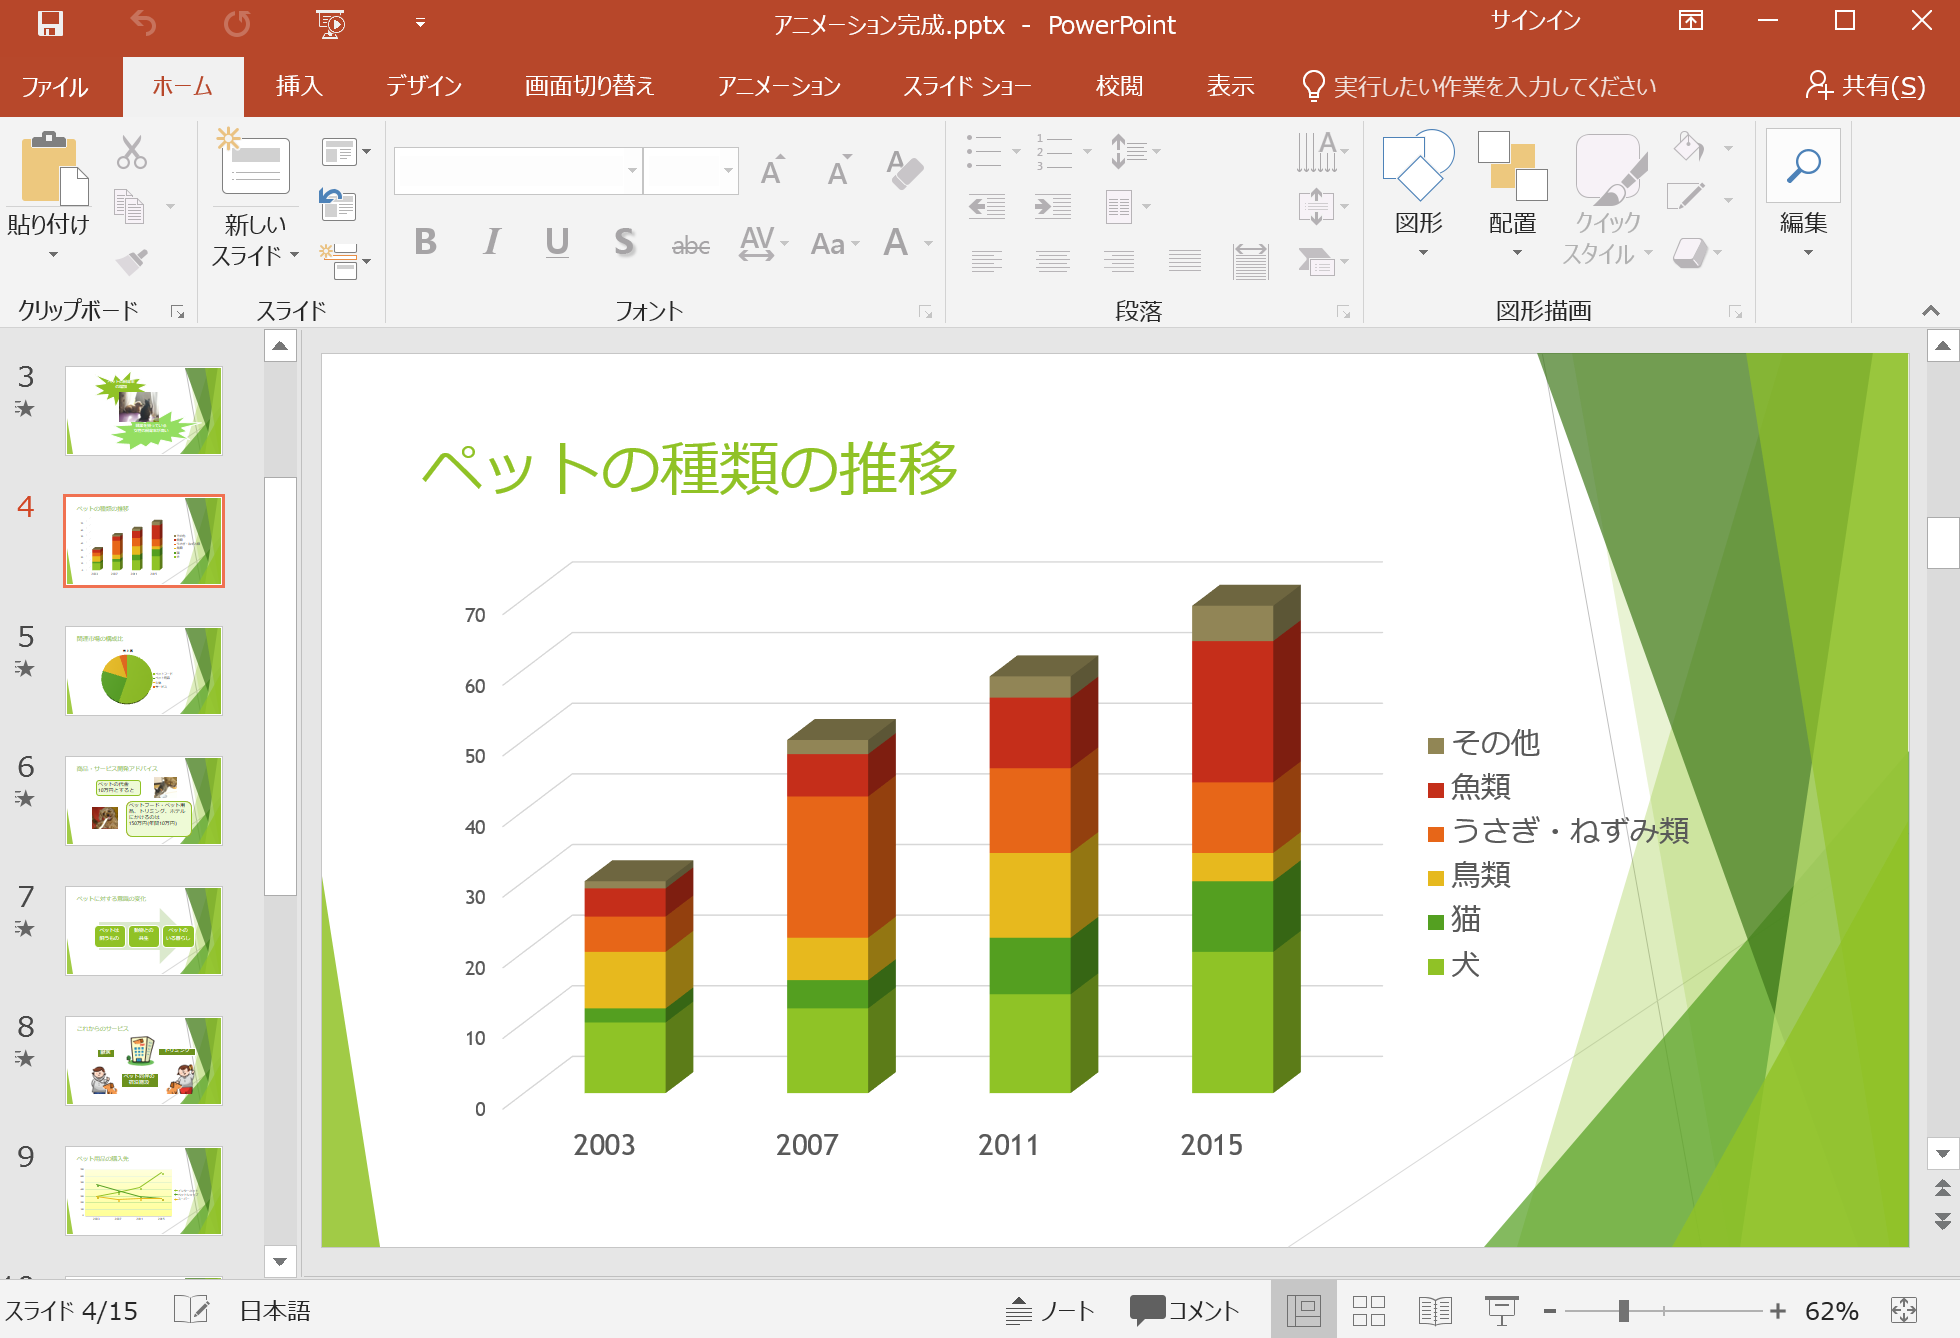This screenshot has width=1960, height=1338.
Task: Save the presentation with the floppy icon
Action: tap(50, 23)
